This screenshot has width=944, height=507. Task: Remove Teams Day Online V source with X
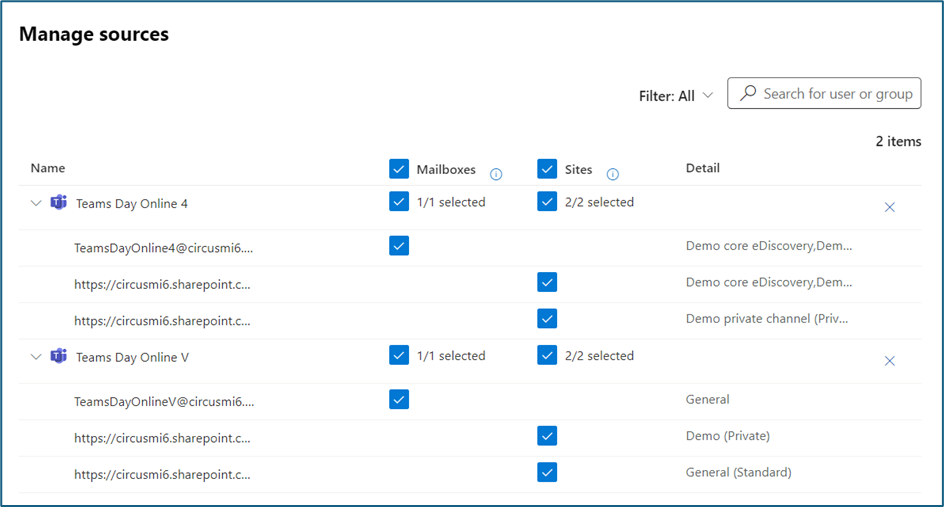coord(889,360)
